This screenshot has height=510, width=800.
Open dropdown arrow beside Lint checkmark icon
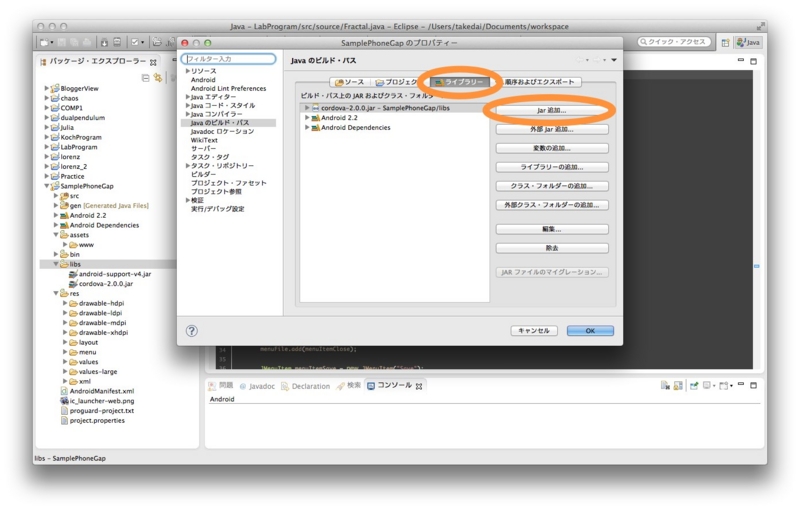point(142,43)
